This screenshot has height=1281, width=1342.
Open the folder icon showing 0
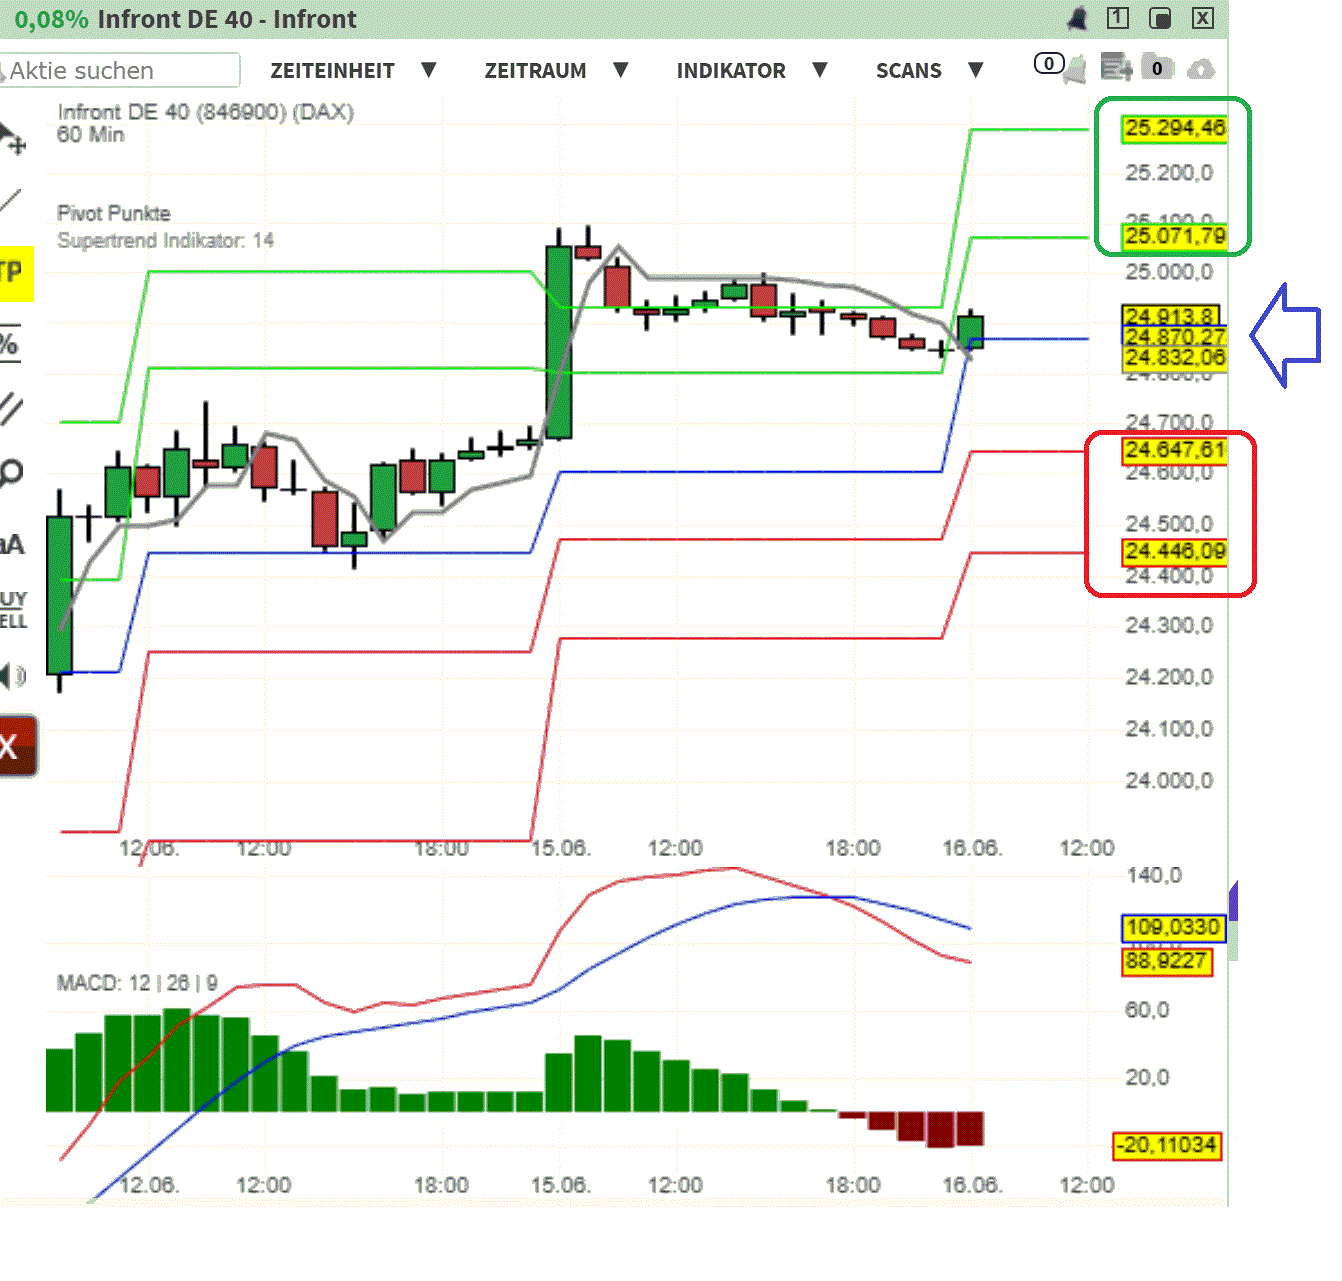coord(1158,67)
